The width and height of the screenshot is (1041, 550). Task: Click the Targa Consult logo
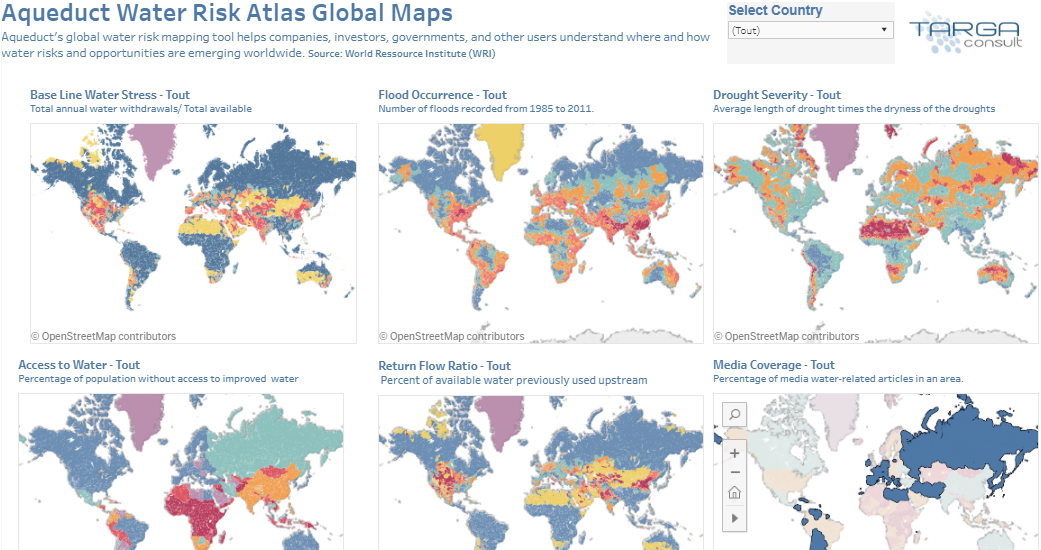point(965,34)
